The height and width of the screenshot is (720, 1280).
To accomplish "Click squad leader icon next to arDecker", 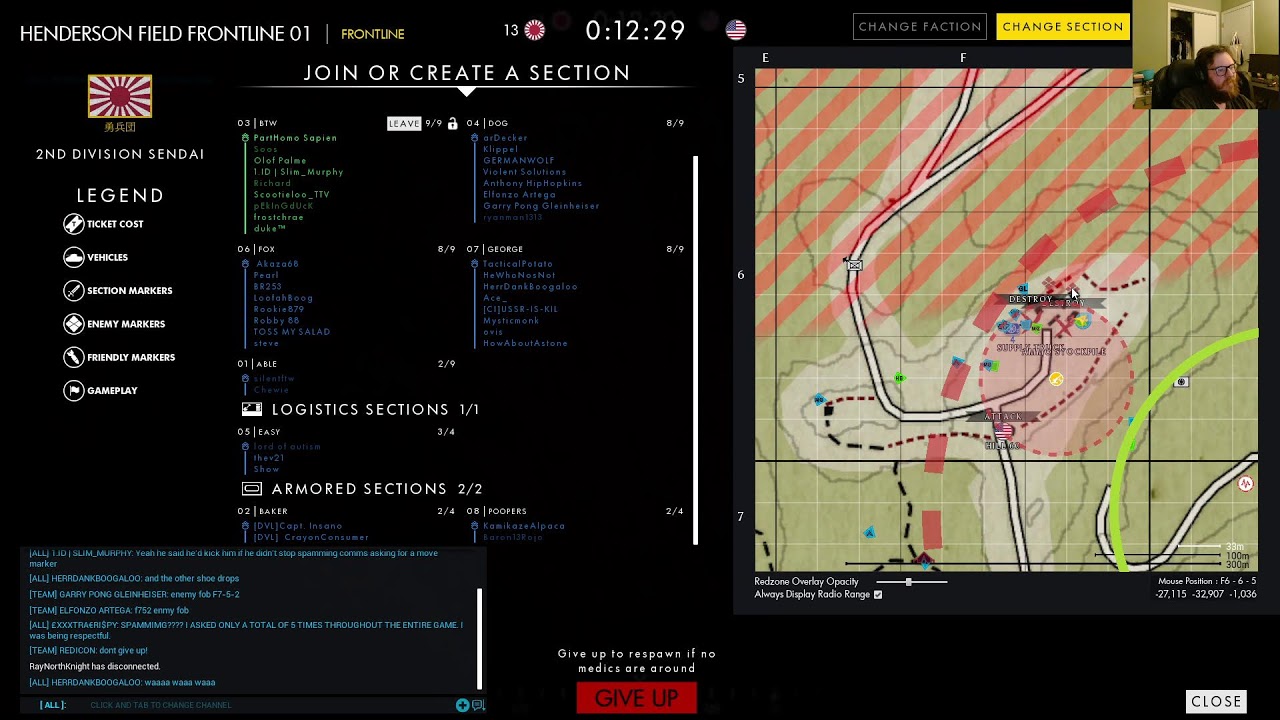I will pyautogui.click(x=476, y=138).
